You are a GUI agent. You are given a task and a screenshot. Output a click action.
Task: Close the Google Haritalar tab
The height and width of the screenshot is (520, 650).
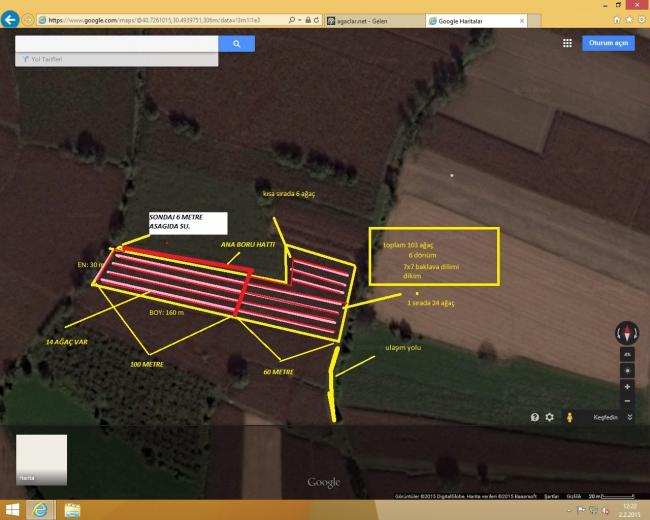(522, 21)
